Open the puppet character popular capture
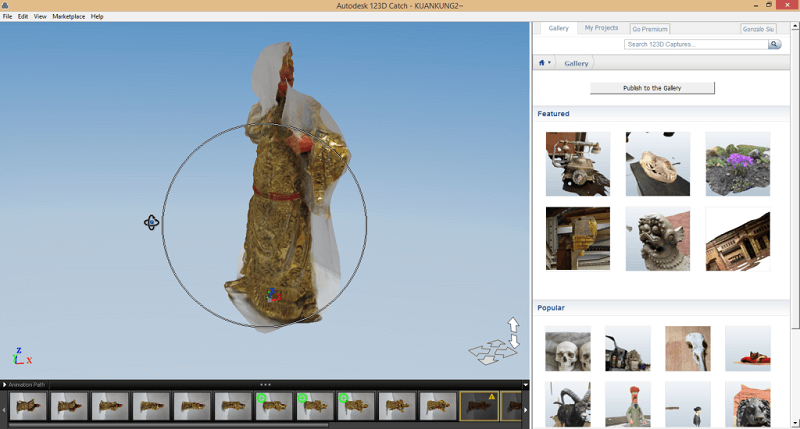Screen dimensions: 800x429 pyautogui.click(x=628, y=404)
